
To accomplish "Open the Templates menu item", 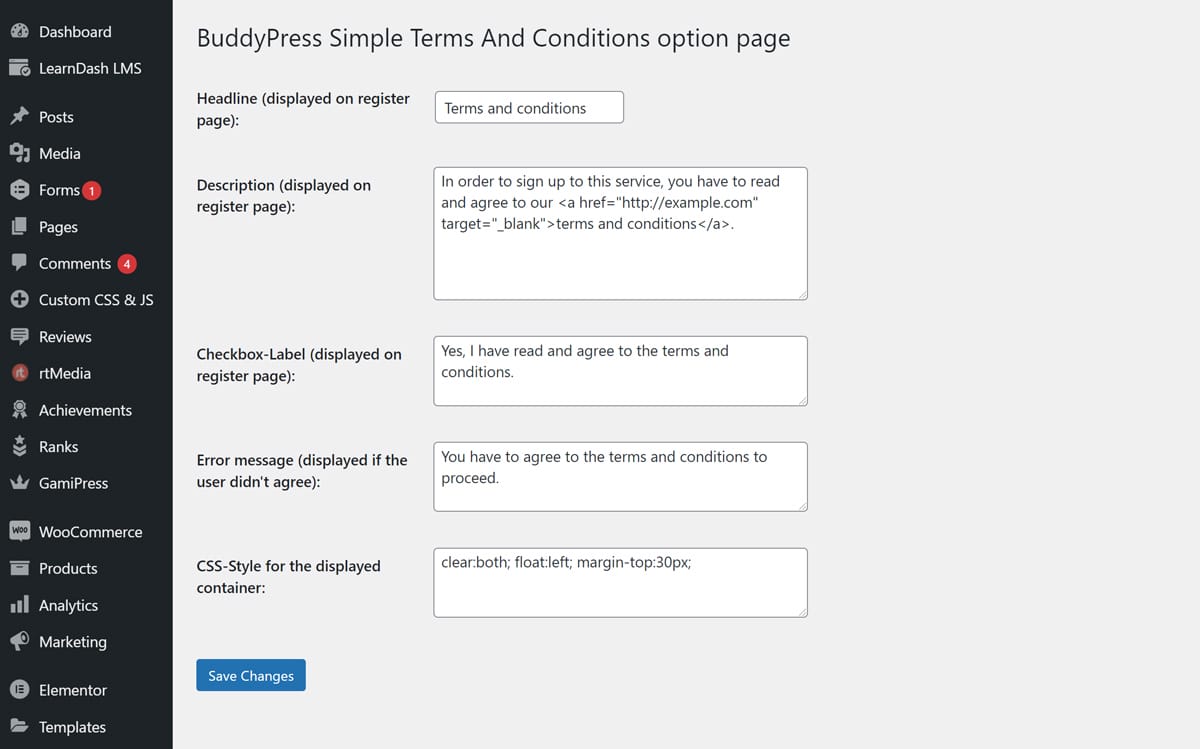I will 72,727.
